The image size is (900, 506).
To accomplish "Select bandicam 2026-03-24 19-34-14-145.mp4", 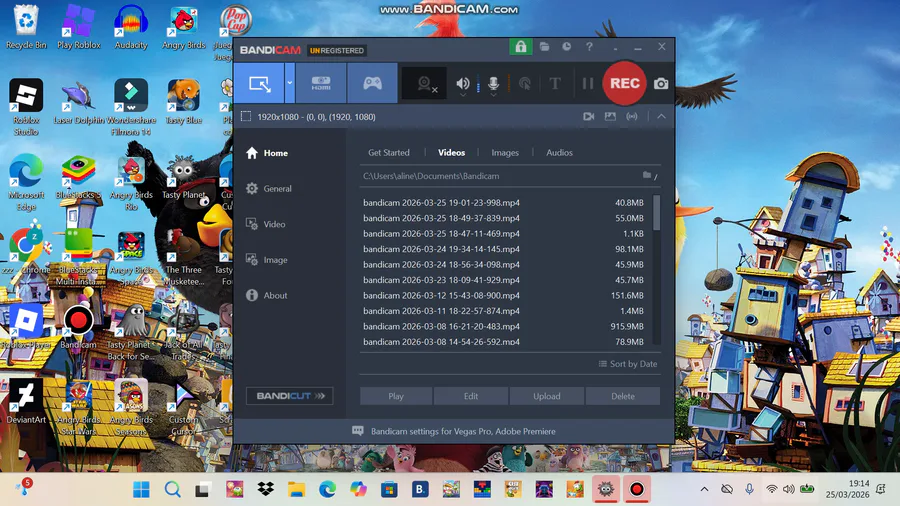I will (x=504, y=249).
